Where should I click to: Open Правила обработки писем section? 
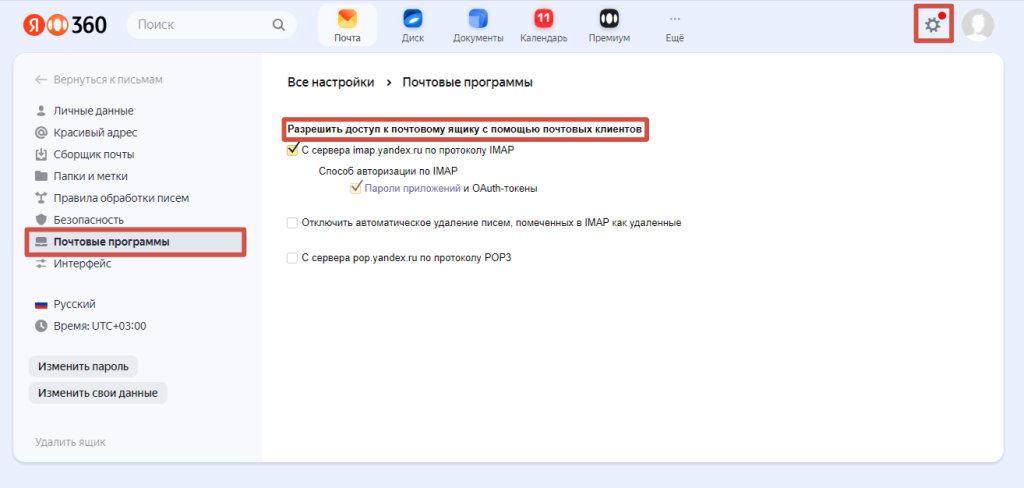121,198
